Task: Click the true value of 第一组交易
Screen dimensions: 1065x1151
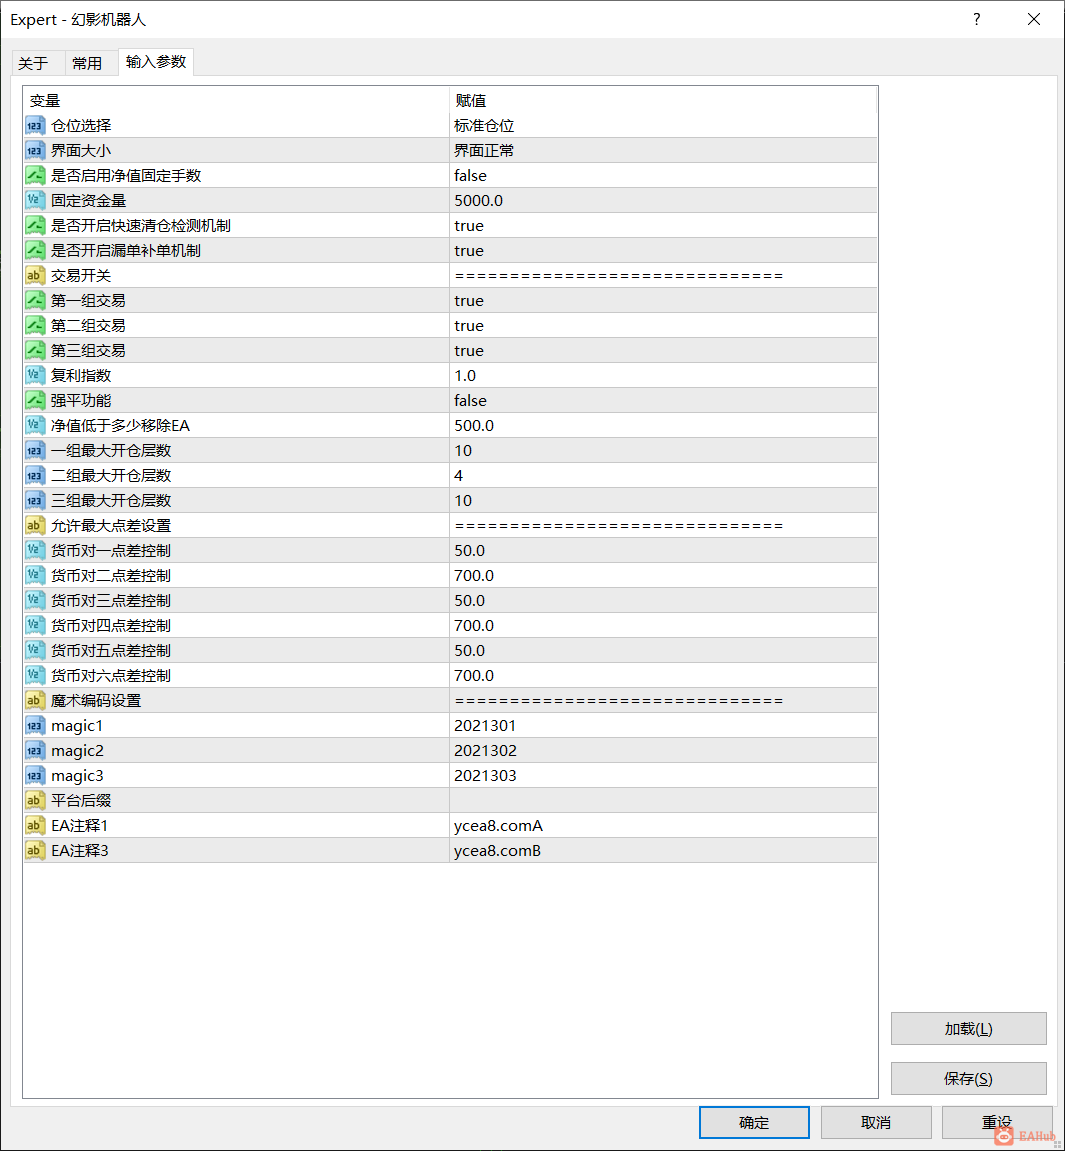Action: 469,300
